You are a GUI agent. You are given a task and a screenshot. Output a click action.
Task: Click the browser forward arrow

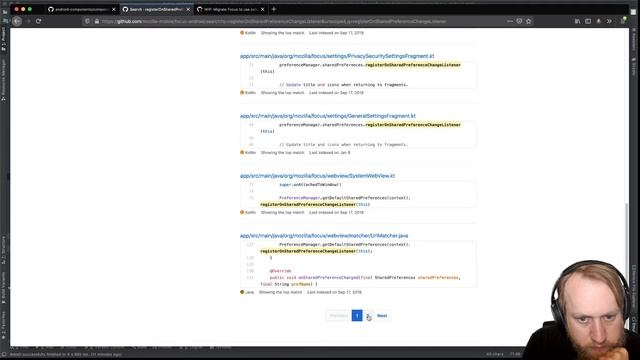tap(29, 21)
